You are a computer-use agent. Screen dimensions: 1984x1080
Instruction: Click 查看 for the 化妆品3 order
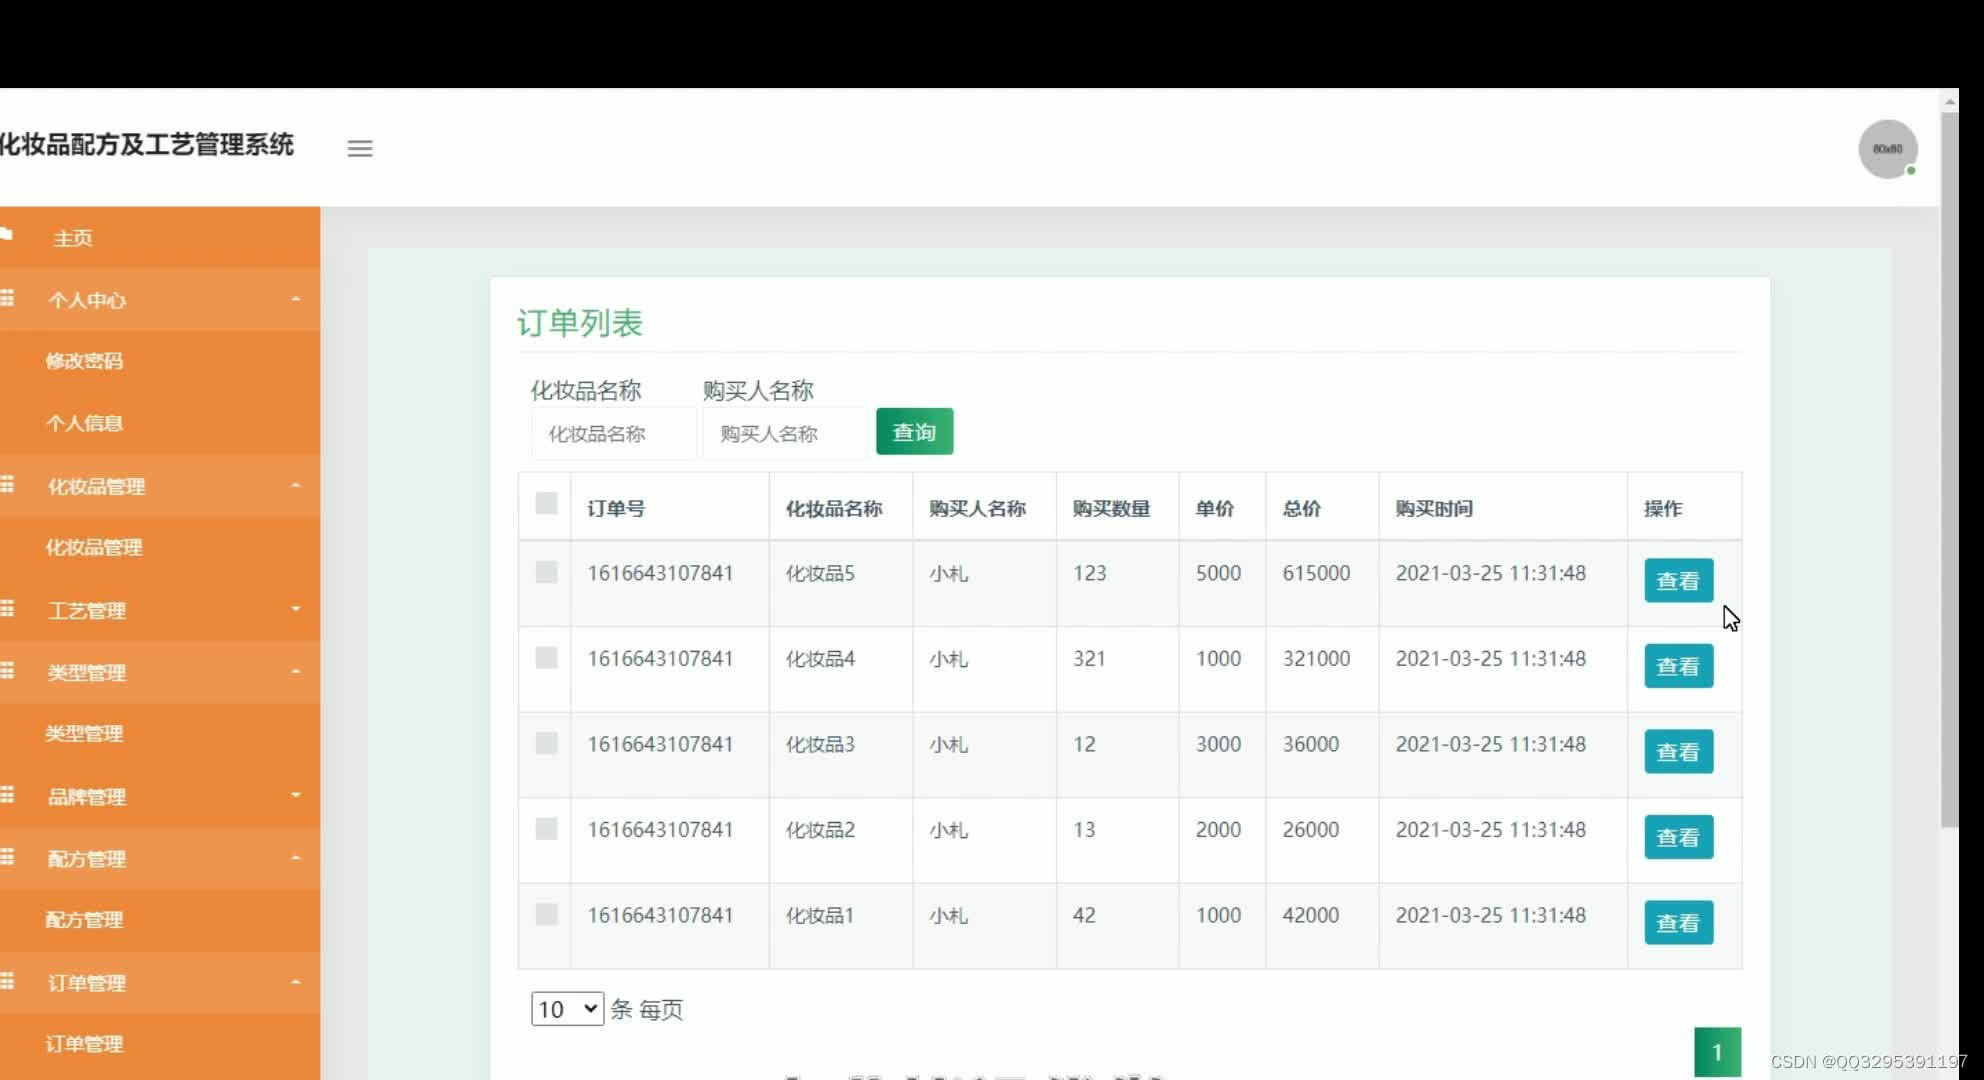click(x=1678, y=751)
